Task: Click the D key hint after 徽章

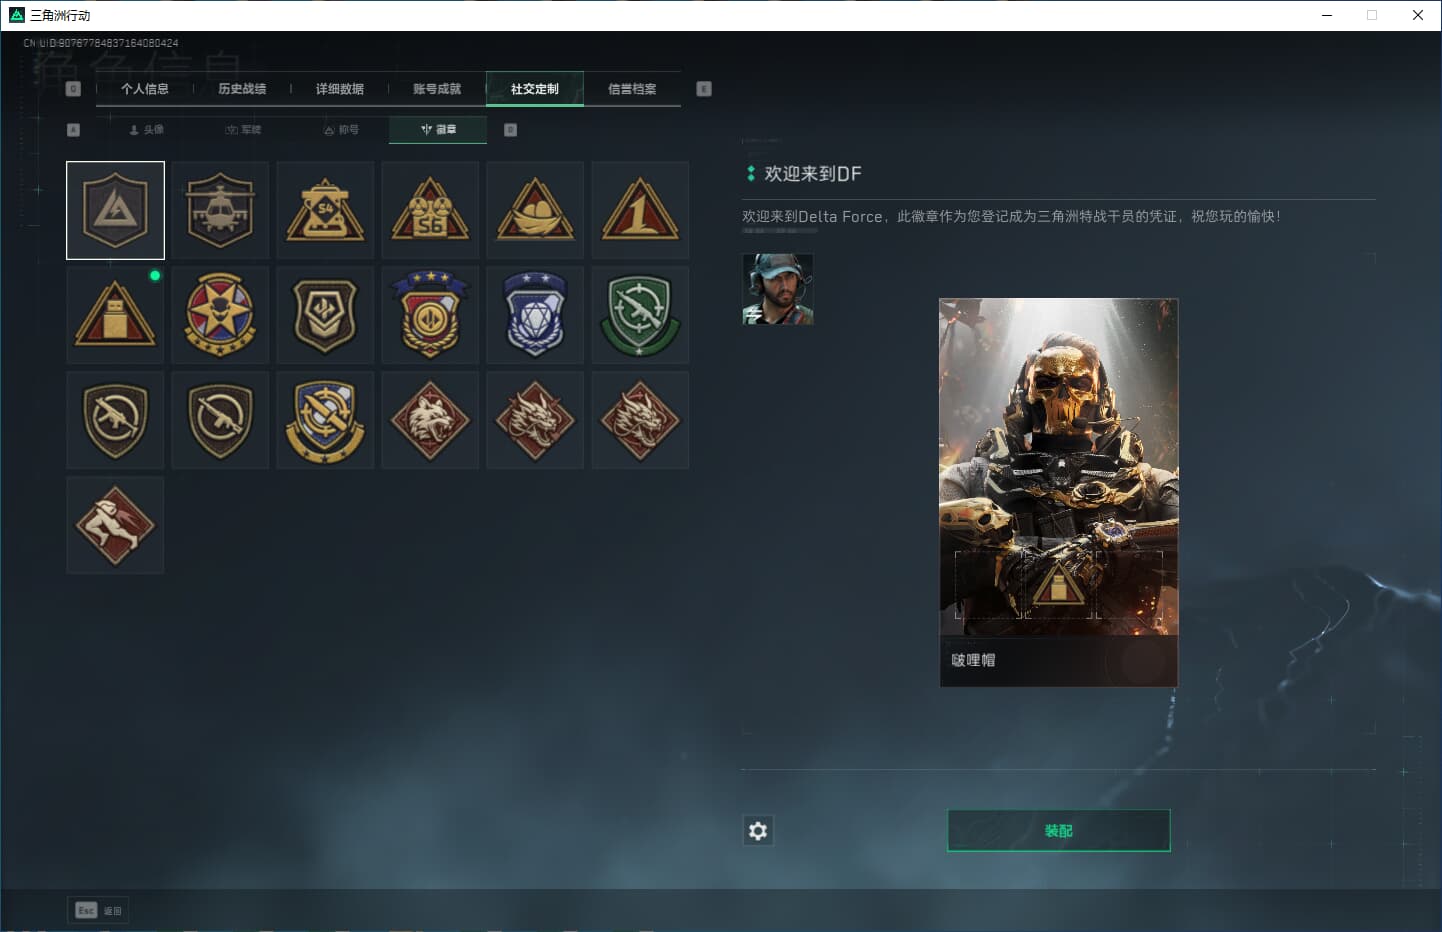Action: (510, 130)
